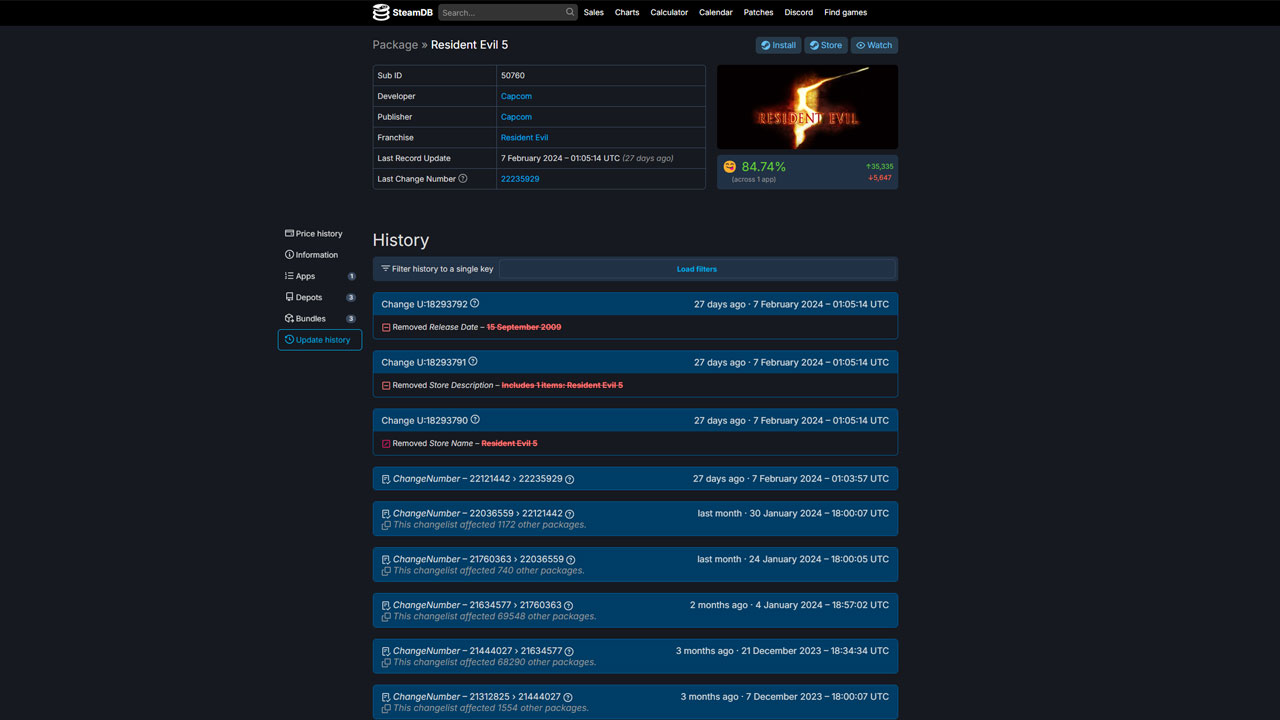Click Change U:18293790 header text
The image size is (1280, 720).
coord(424,420)
